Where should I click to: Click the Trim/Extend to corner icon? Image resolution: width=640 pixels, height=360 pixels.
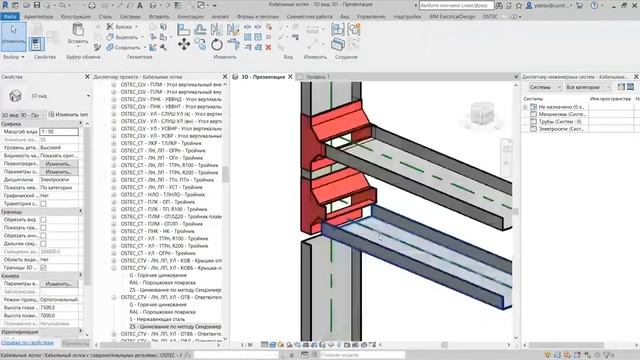click(233, 44)
